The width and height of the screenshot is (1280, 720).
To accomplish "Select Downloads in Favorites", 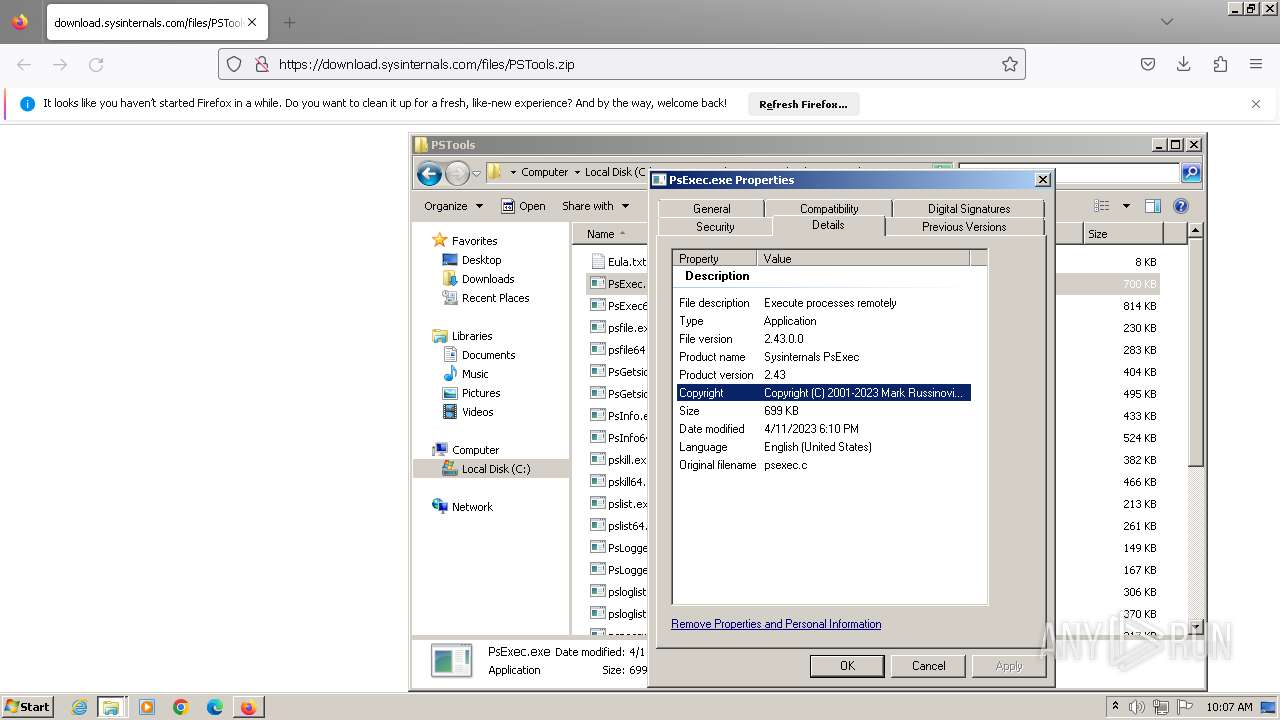I will [x=488, y=279].
